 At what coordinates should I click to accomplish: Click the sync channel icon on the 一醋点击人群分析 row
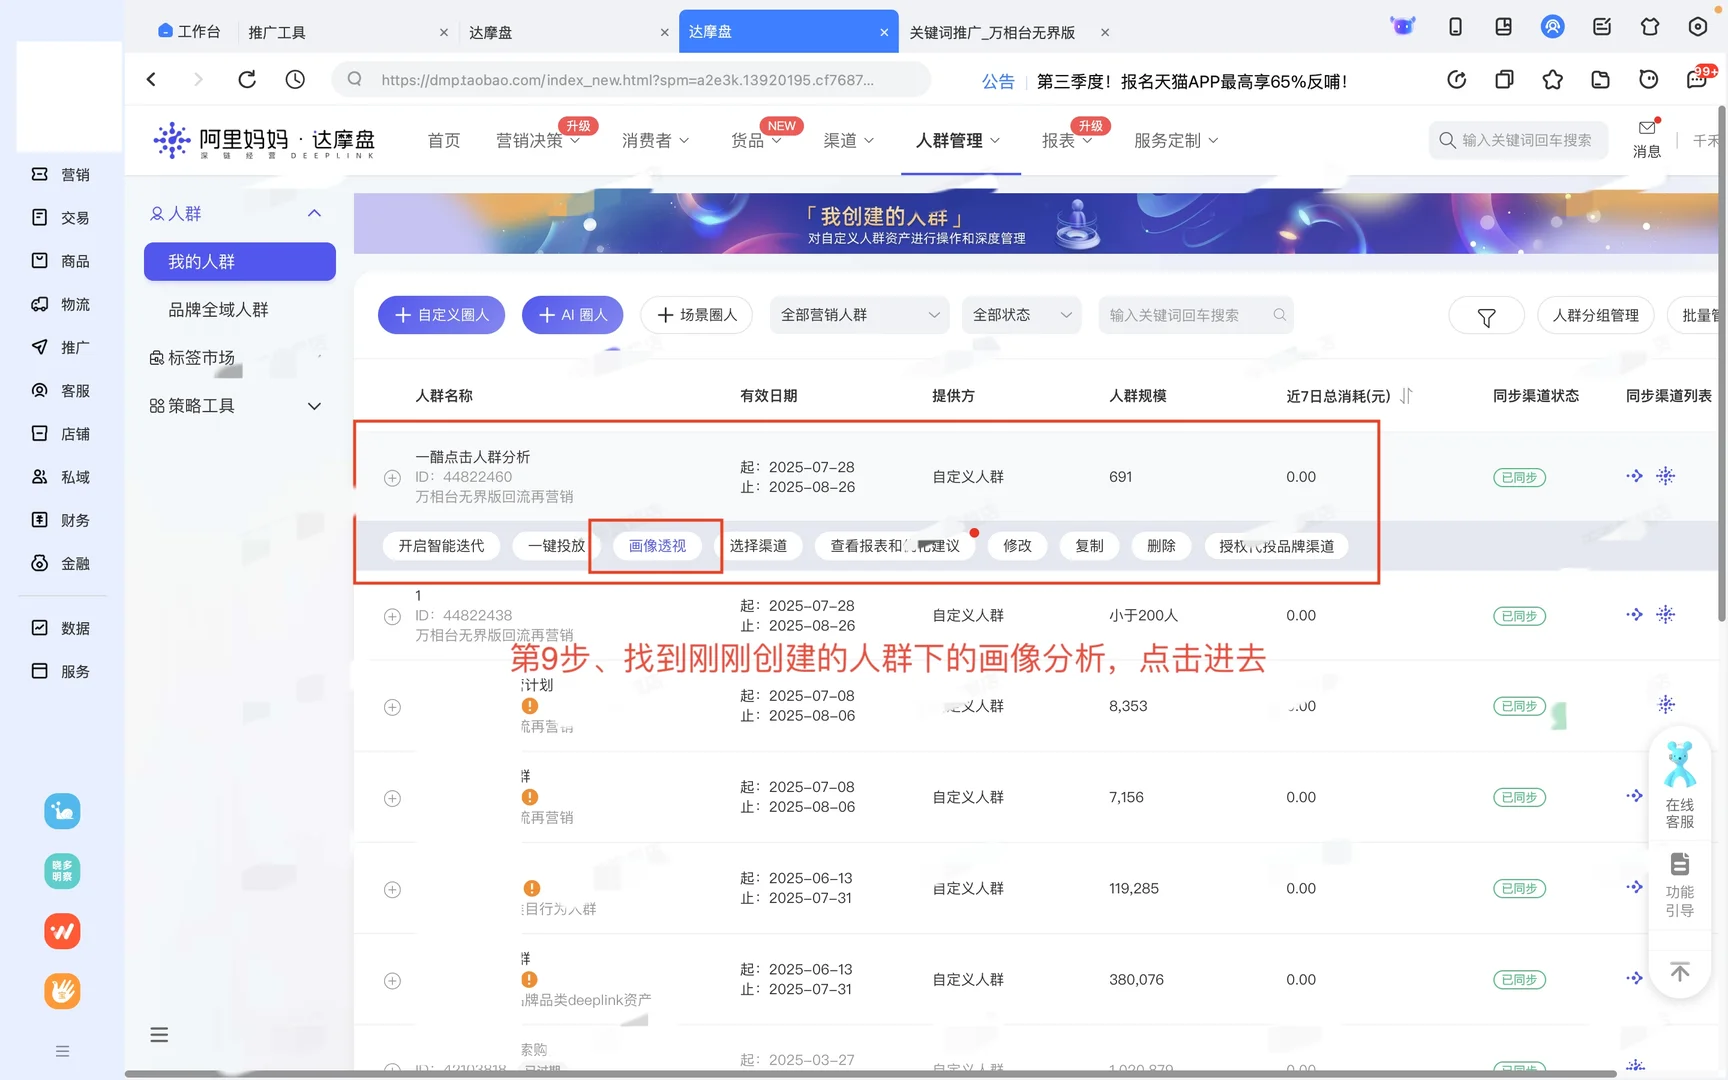[x=1634, y=477]
